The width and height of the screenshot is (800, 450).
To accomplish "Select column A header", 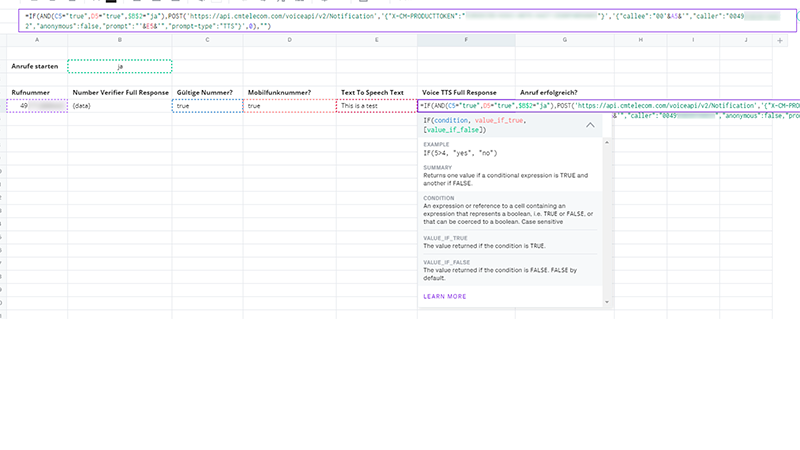I will [37, 40].
